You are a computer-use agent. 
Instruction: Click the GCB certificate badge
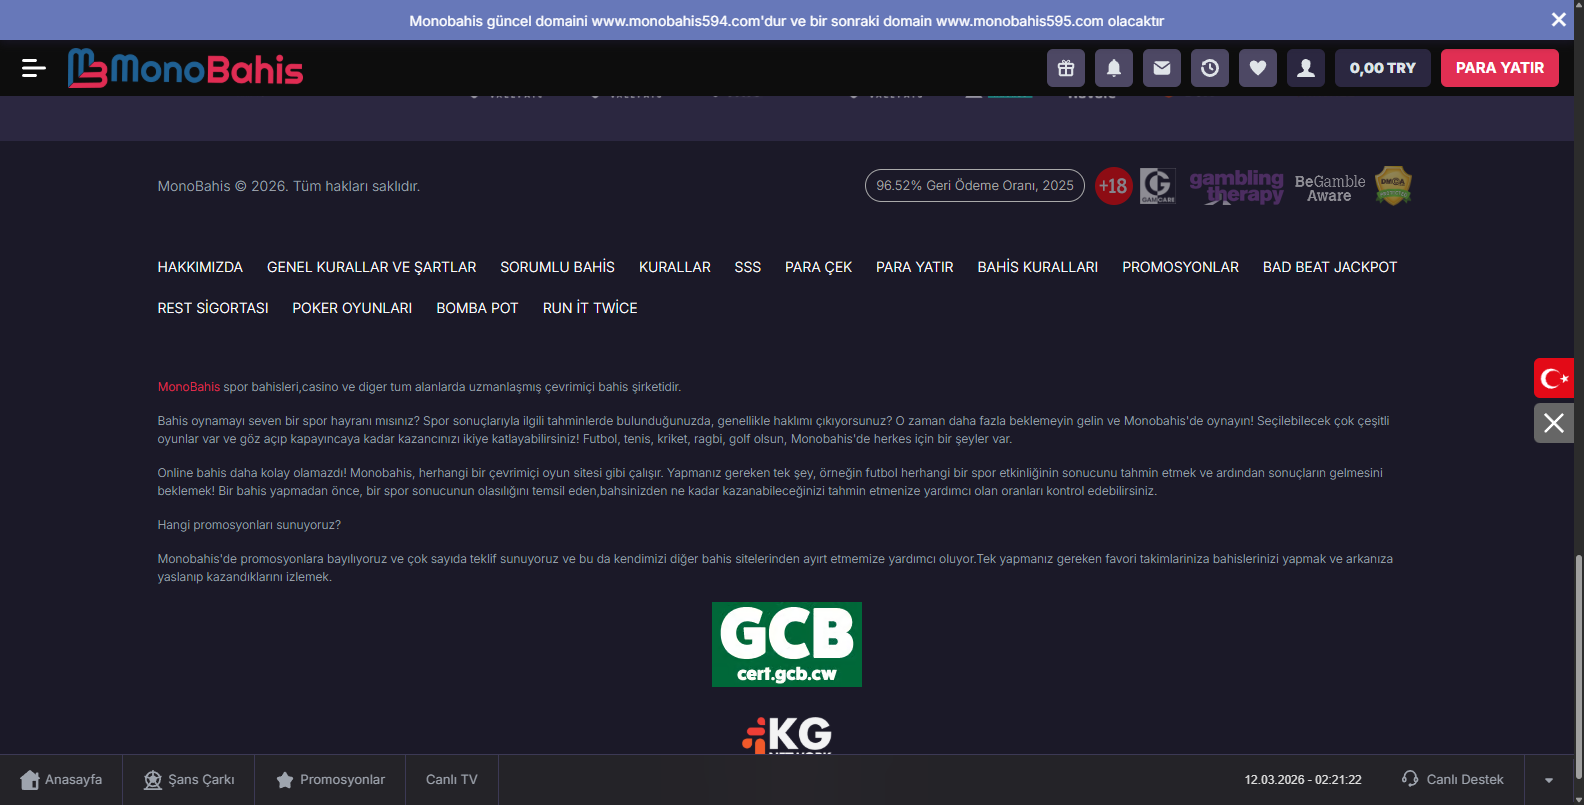pyautogui.click(x=786, y=644)
